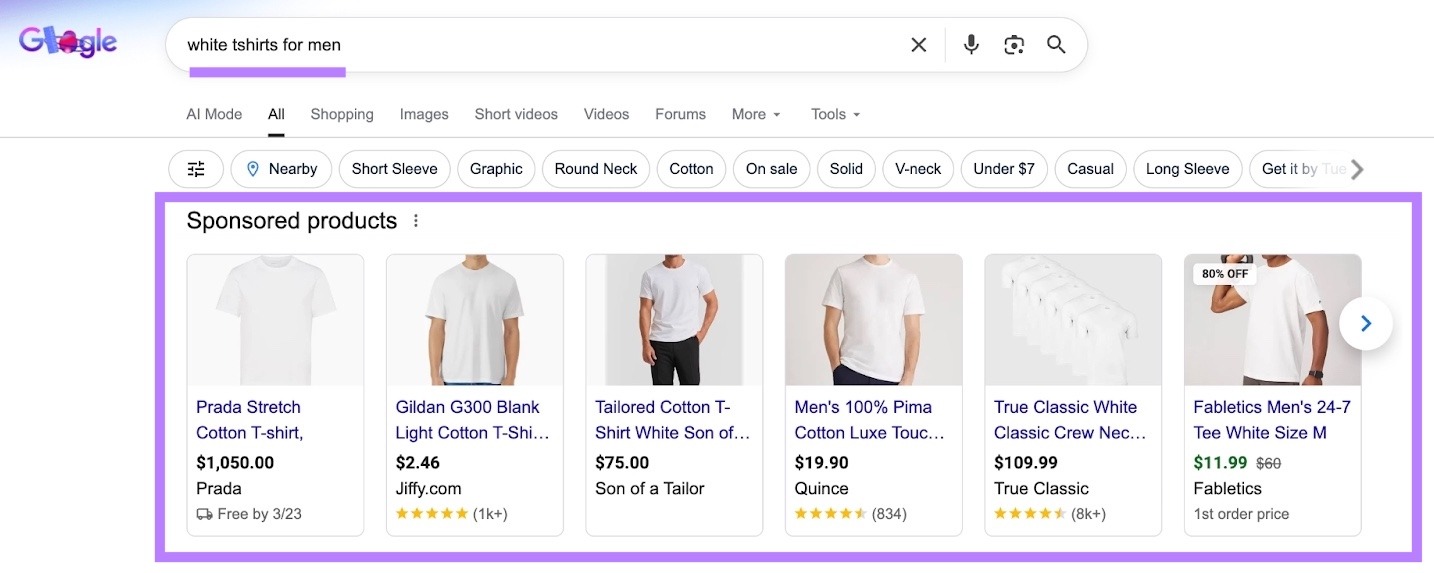Expand the More dropdown menu
This screenshot has height=573, width=1434.
pos(756,114)
